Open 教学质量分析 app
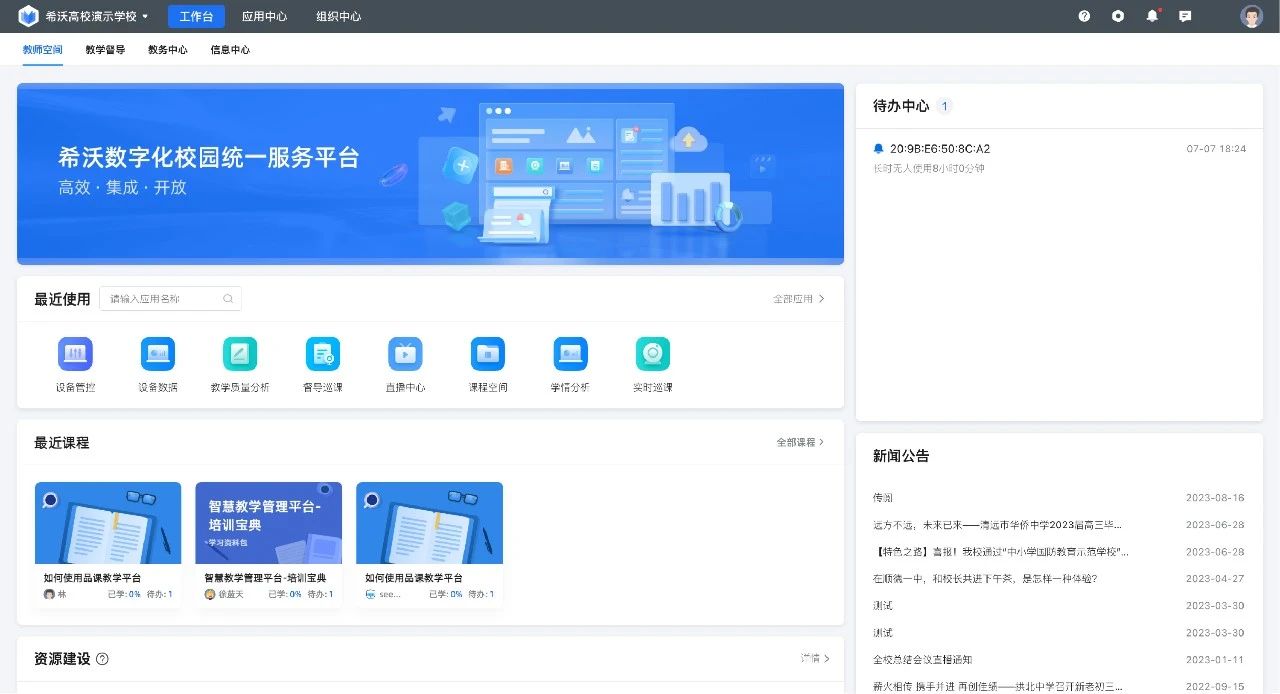Screen dimensions: 1280x694 (240, 355)
